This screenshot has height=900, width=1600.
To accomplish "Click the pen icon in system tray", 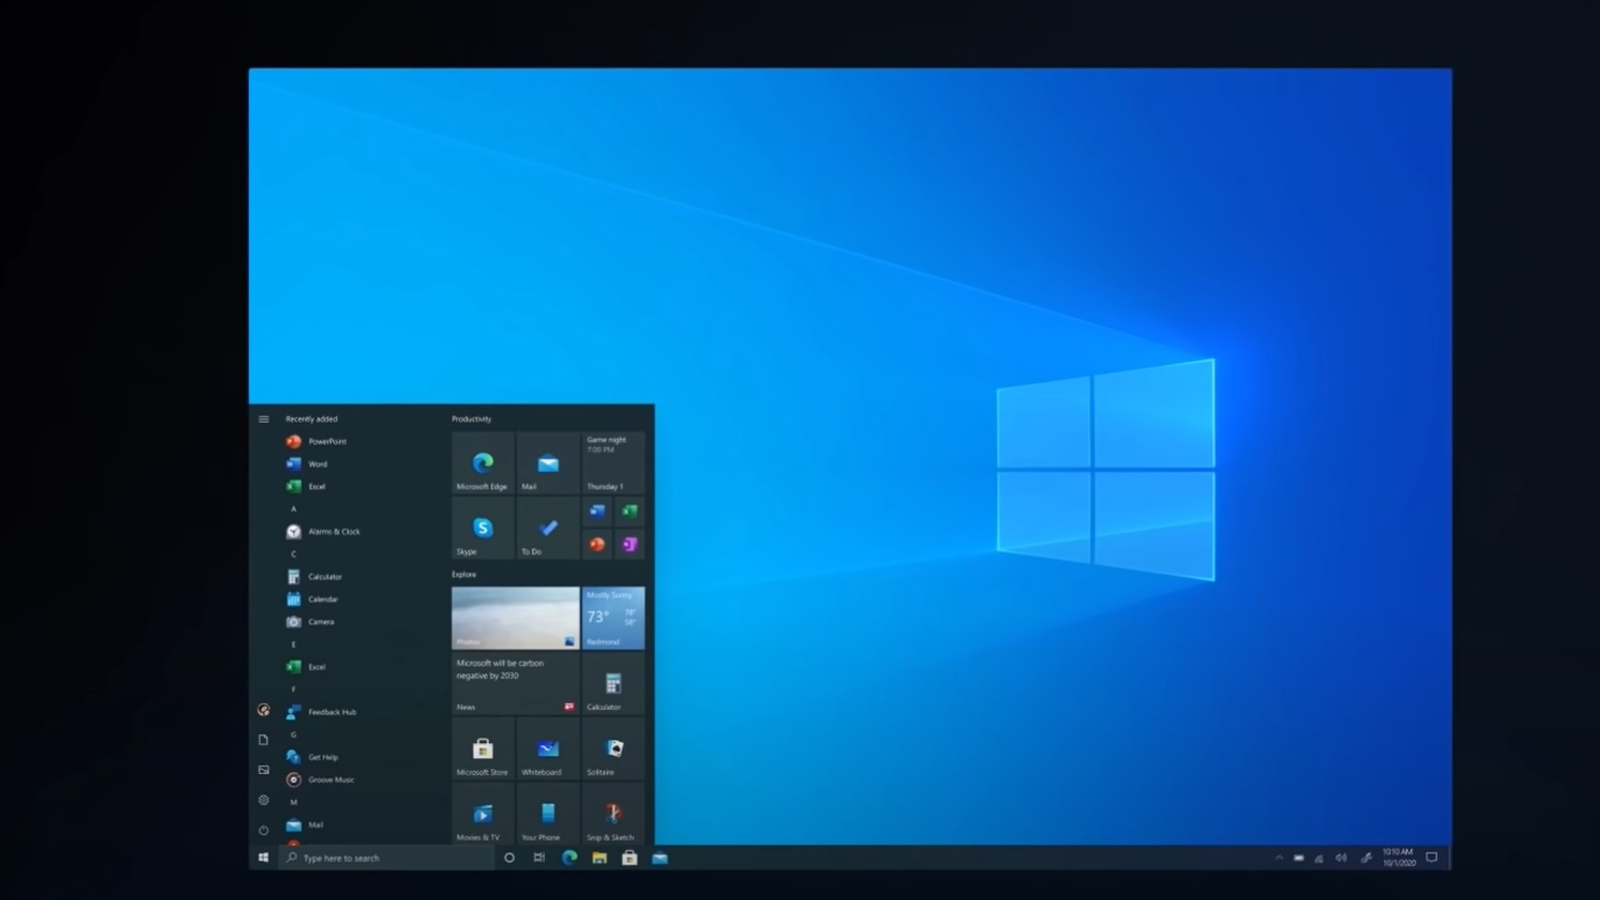I will (x=1365, y=858).
